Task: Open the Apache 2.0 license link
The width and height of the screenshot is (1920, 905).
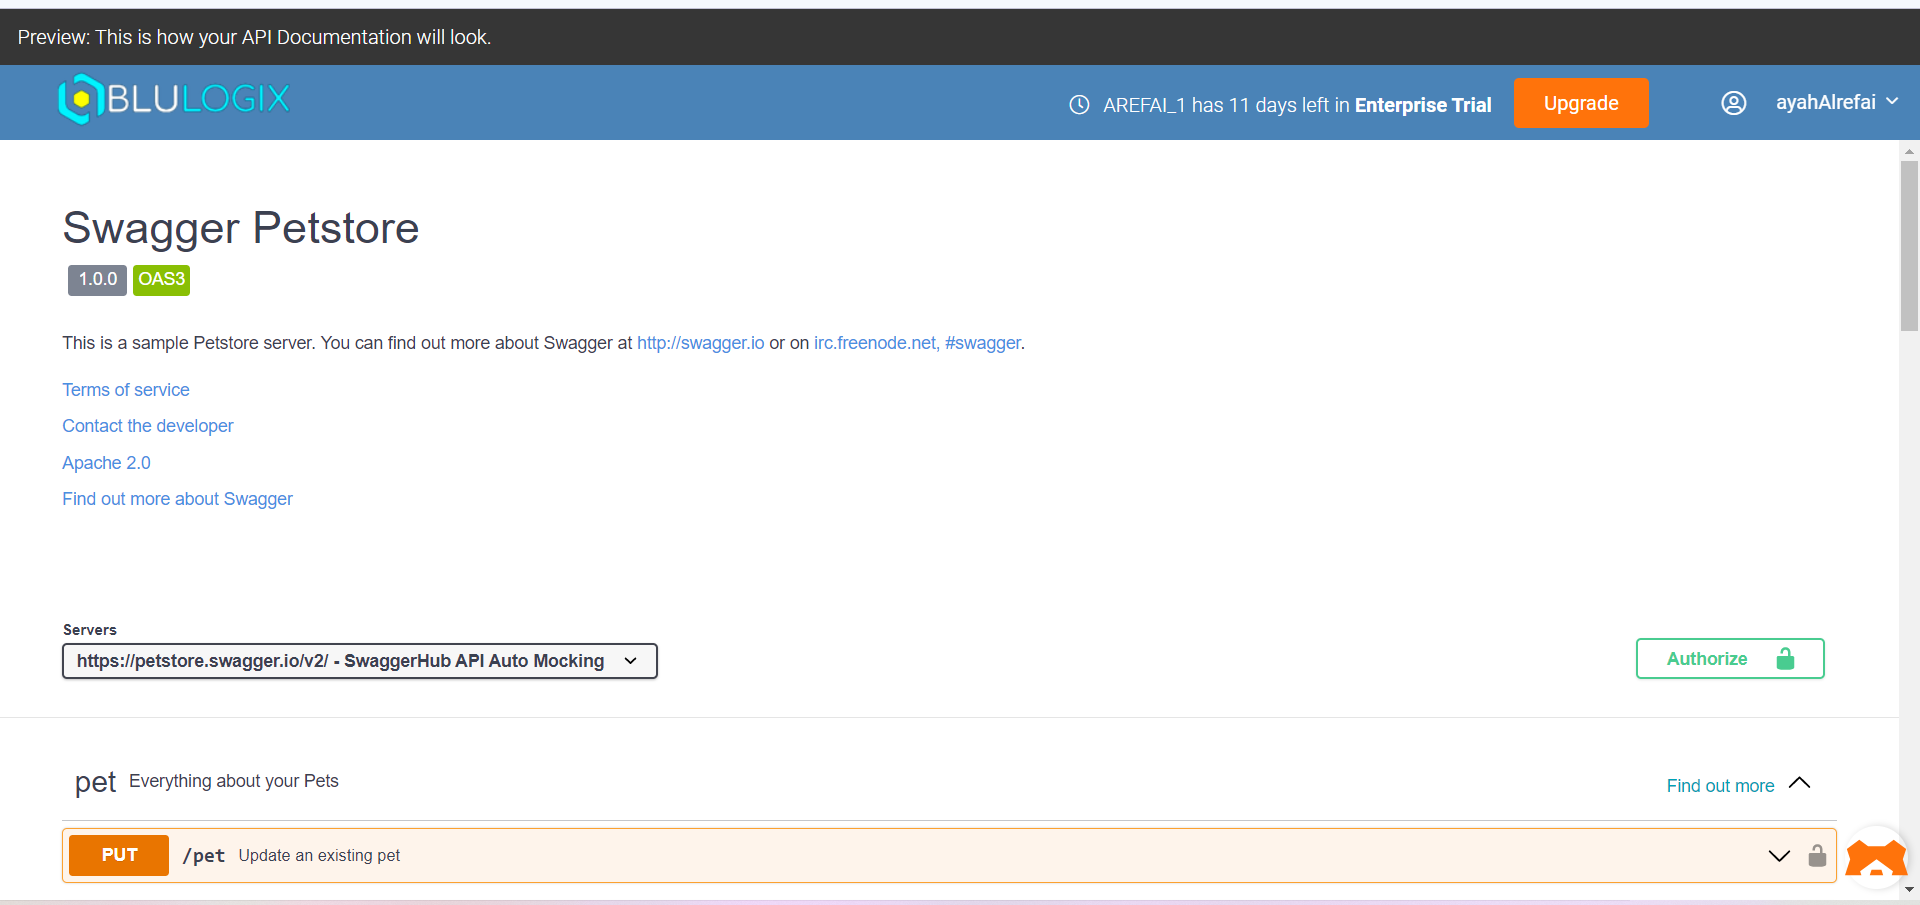Action: [x=106, y=463]
